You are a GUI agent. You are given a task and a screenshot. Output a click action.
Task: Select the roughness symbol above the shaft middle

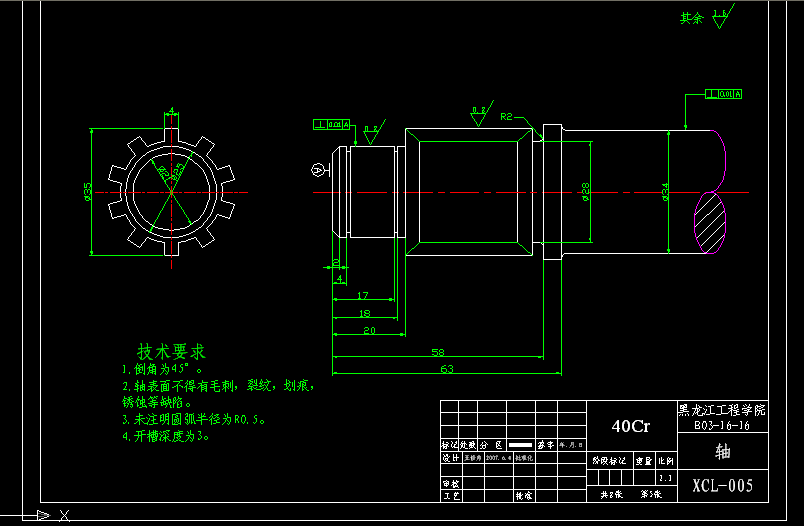[478, 113]
